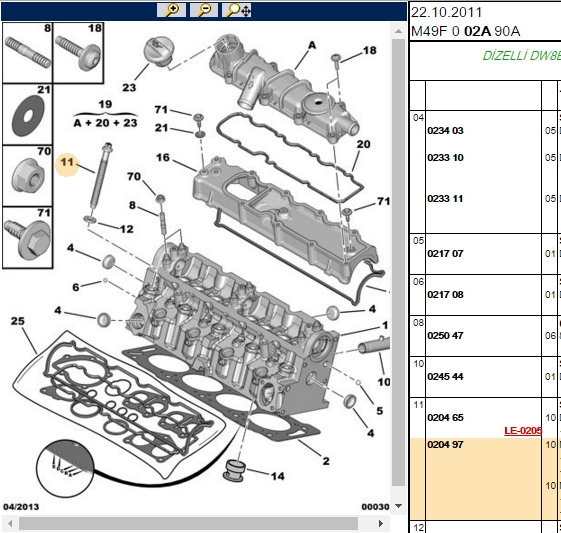Click the zoom and pan magnifier icon
This screenshot has height=533, width=561.
(236, 10)
